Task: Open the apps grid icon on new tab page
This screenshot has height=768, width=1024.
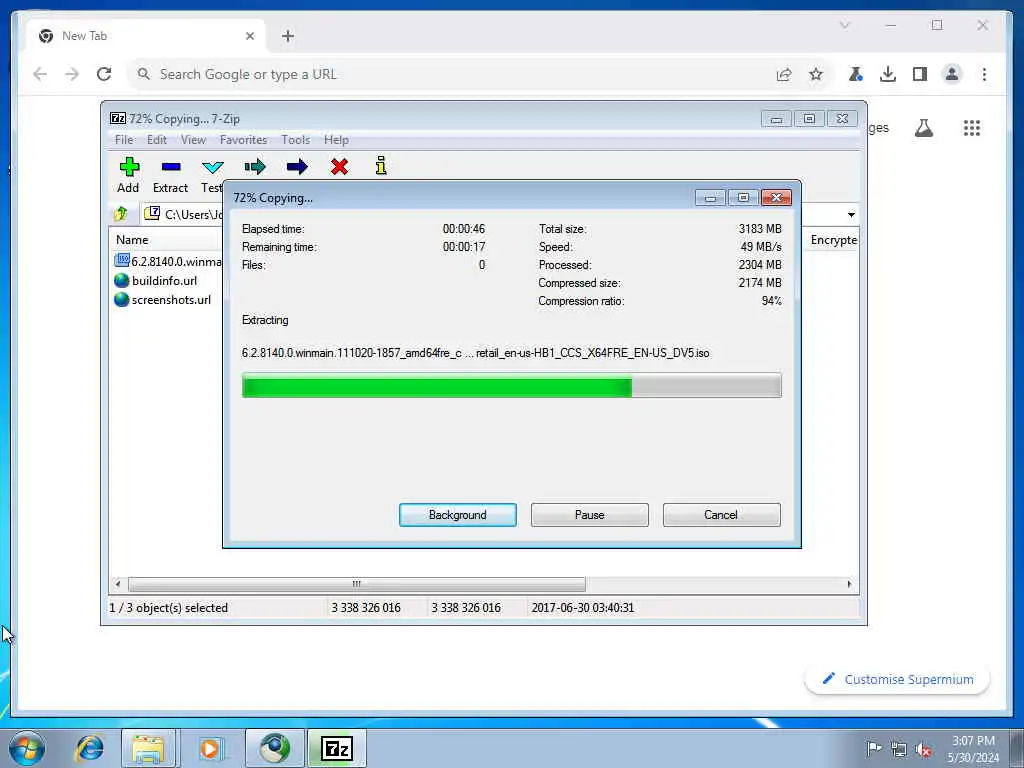Action: [971, 128]
